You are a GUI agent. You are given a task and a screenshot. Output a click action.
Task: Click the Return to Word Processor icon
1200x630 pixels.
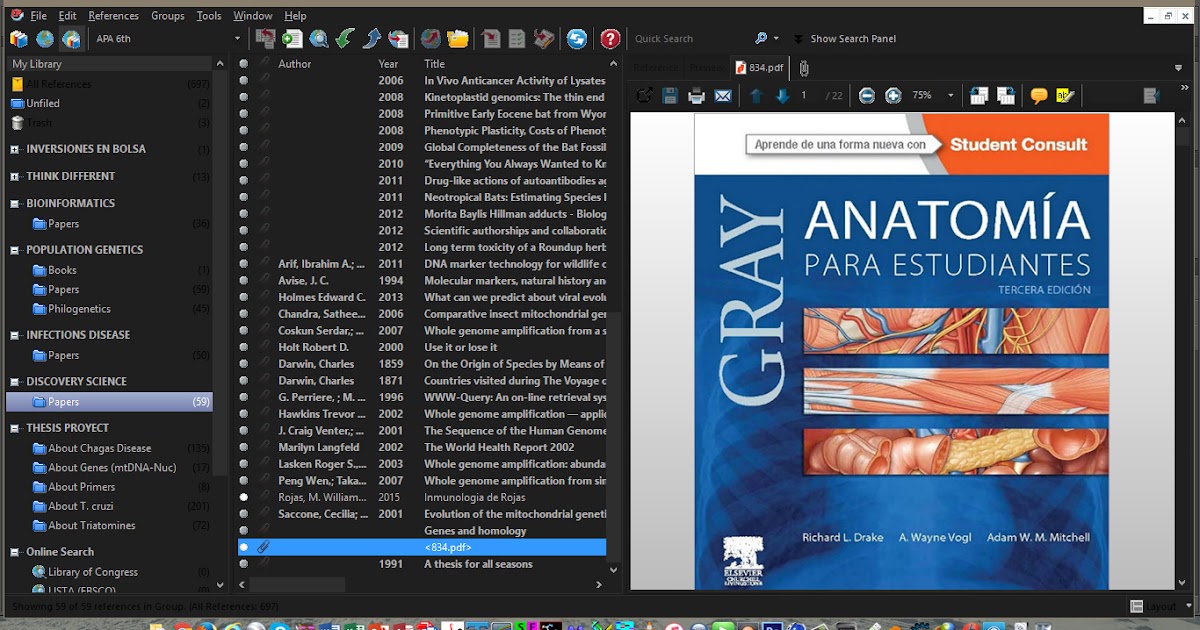(543, 39)
